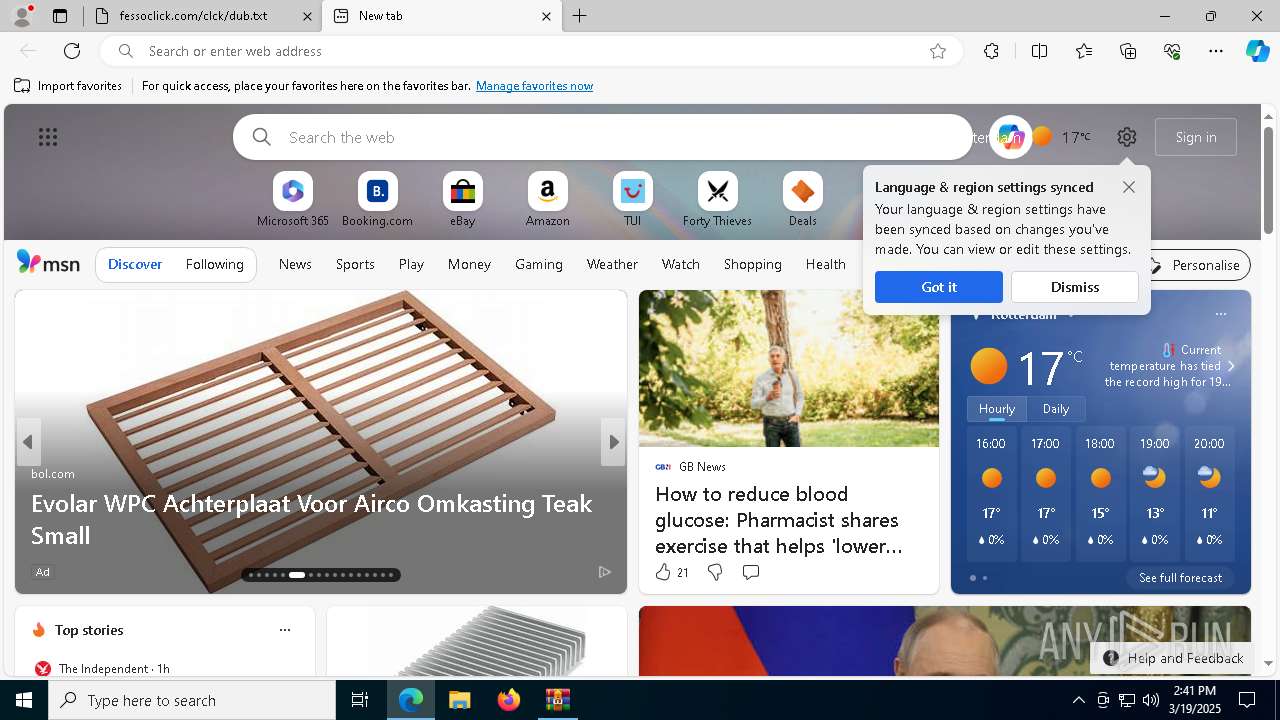Open Top stories more options
The height and width of the screenshot is (720, 1280).
coord(285,630)
